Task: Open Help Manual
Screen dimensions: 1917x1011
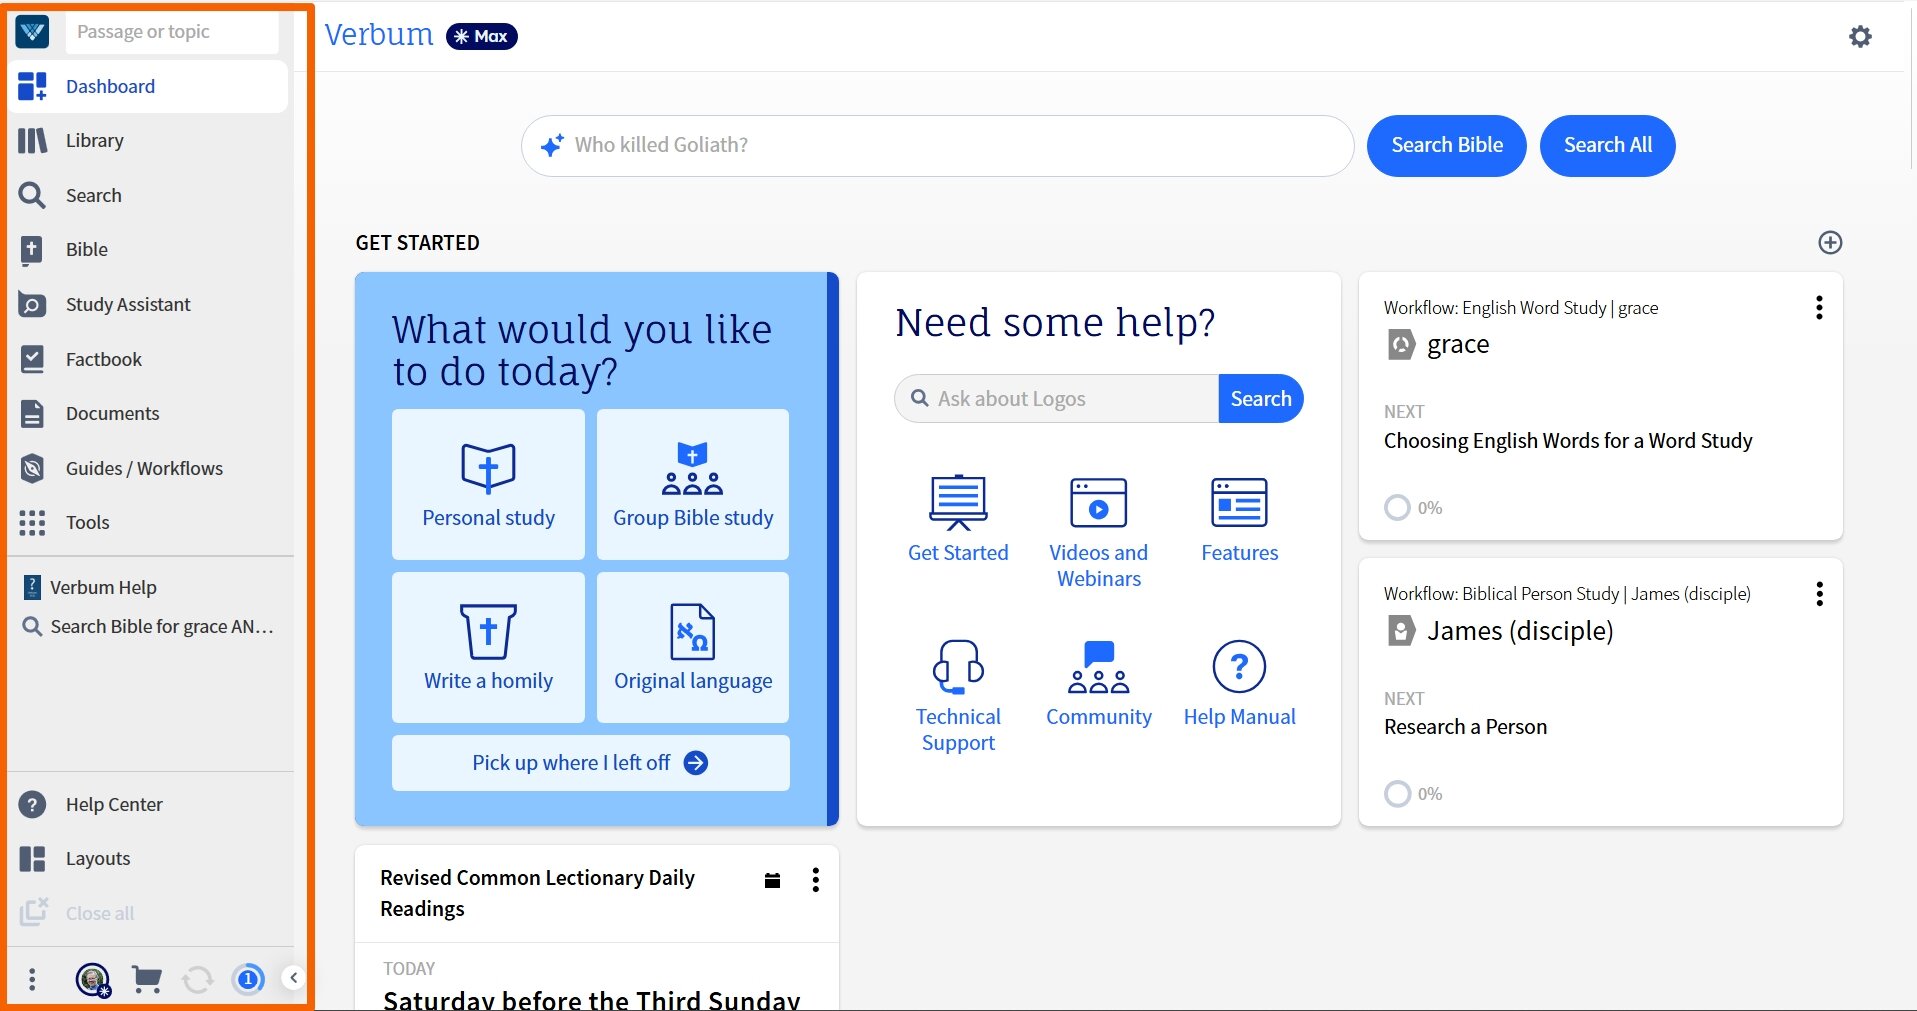Action: [1239, 684]
